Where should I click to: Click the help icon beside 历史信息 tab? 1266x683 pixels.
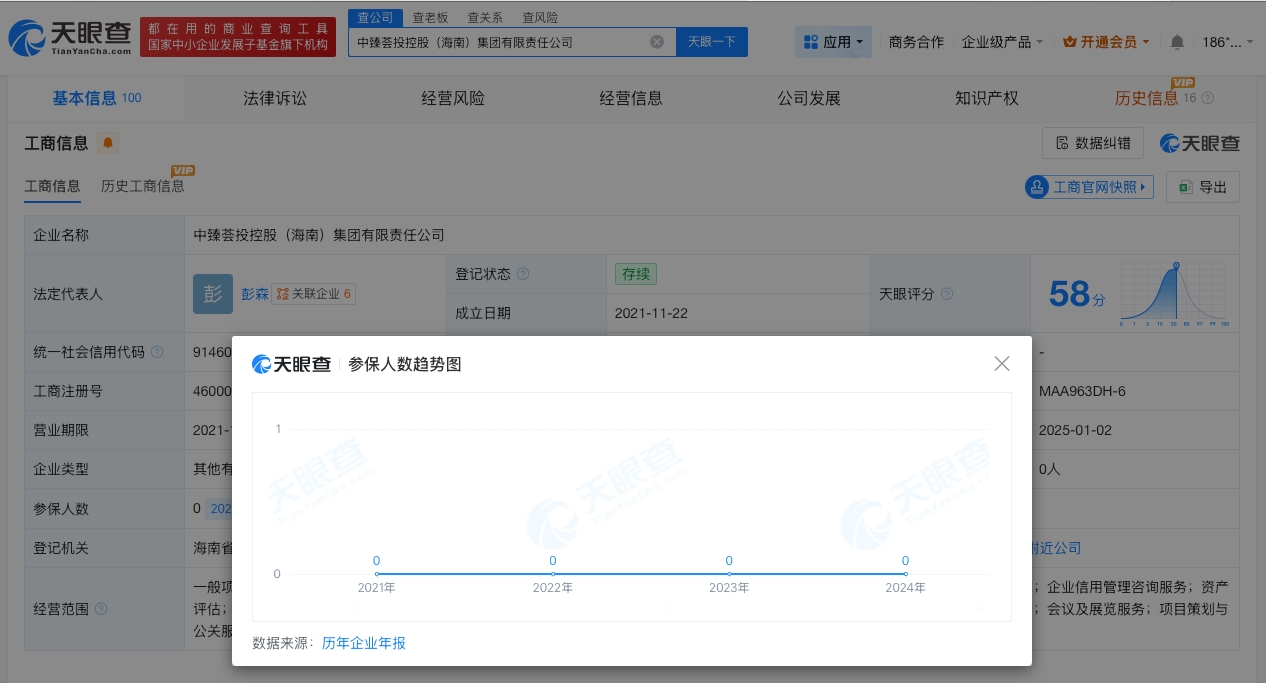coord(1208,98)
